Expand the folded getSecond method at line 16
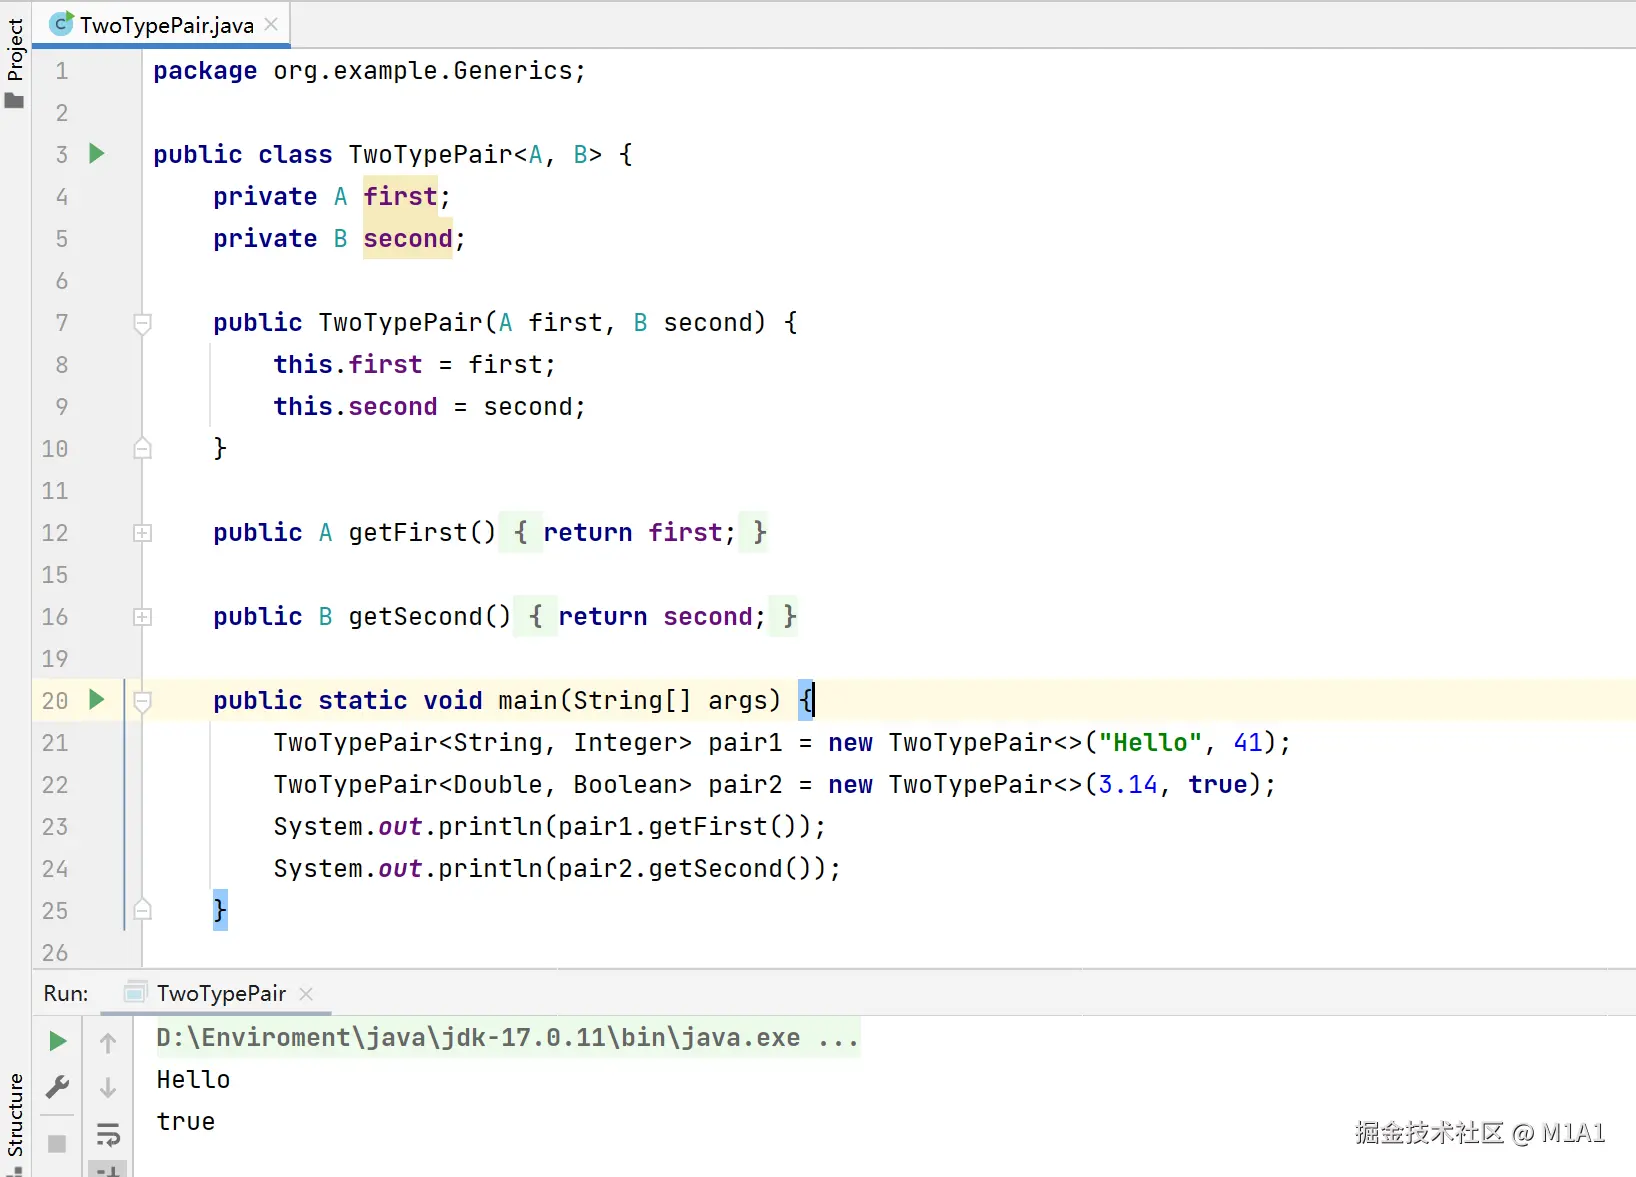This screenshot has height=1177, width=1636. pyautogui.click(x=142, y=617)
